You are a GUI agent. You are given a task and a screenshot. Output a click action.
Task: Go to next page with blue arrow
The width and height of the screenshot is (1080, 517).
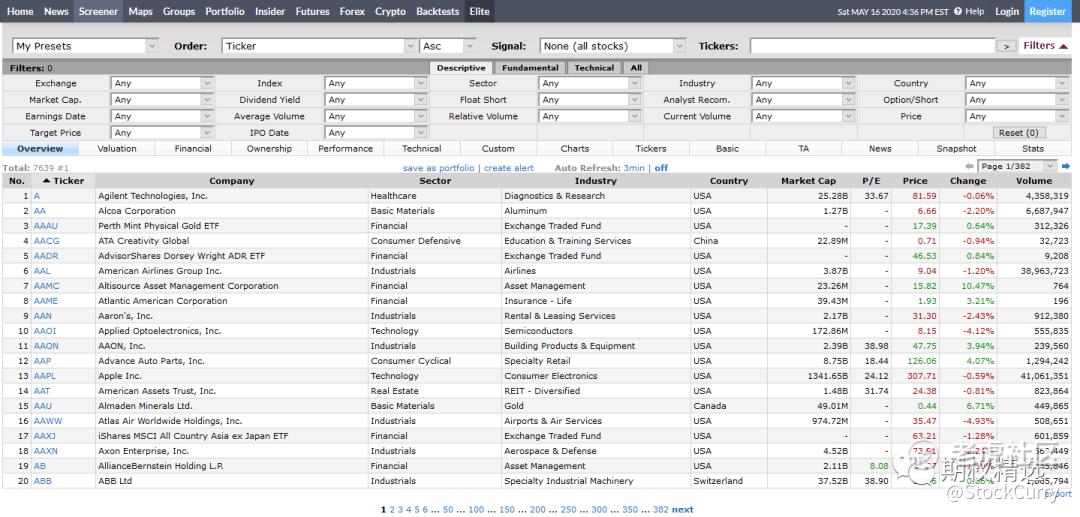tap(1065, 166)
